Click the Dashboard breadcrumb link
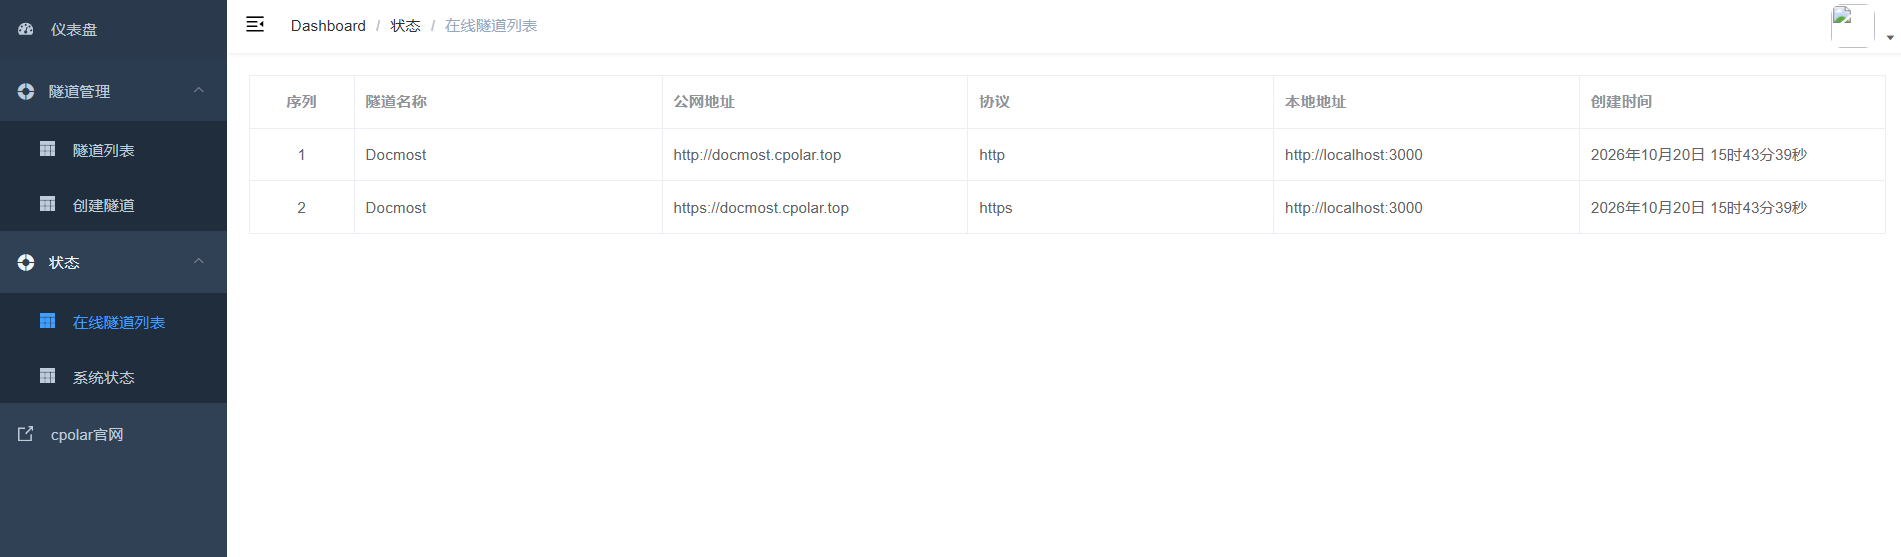The width and height of the screenshot is (1901, 557). (328, 26)
